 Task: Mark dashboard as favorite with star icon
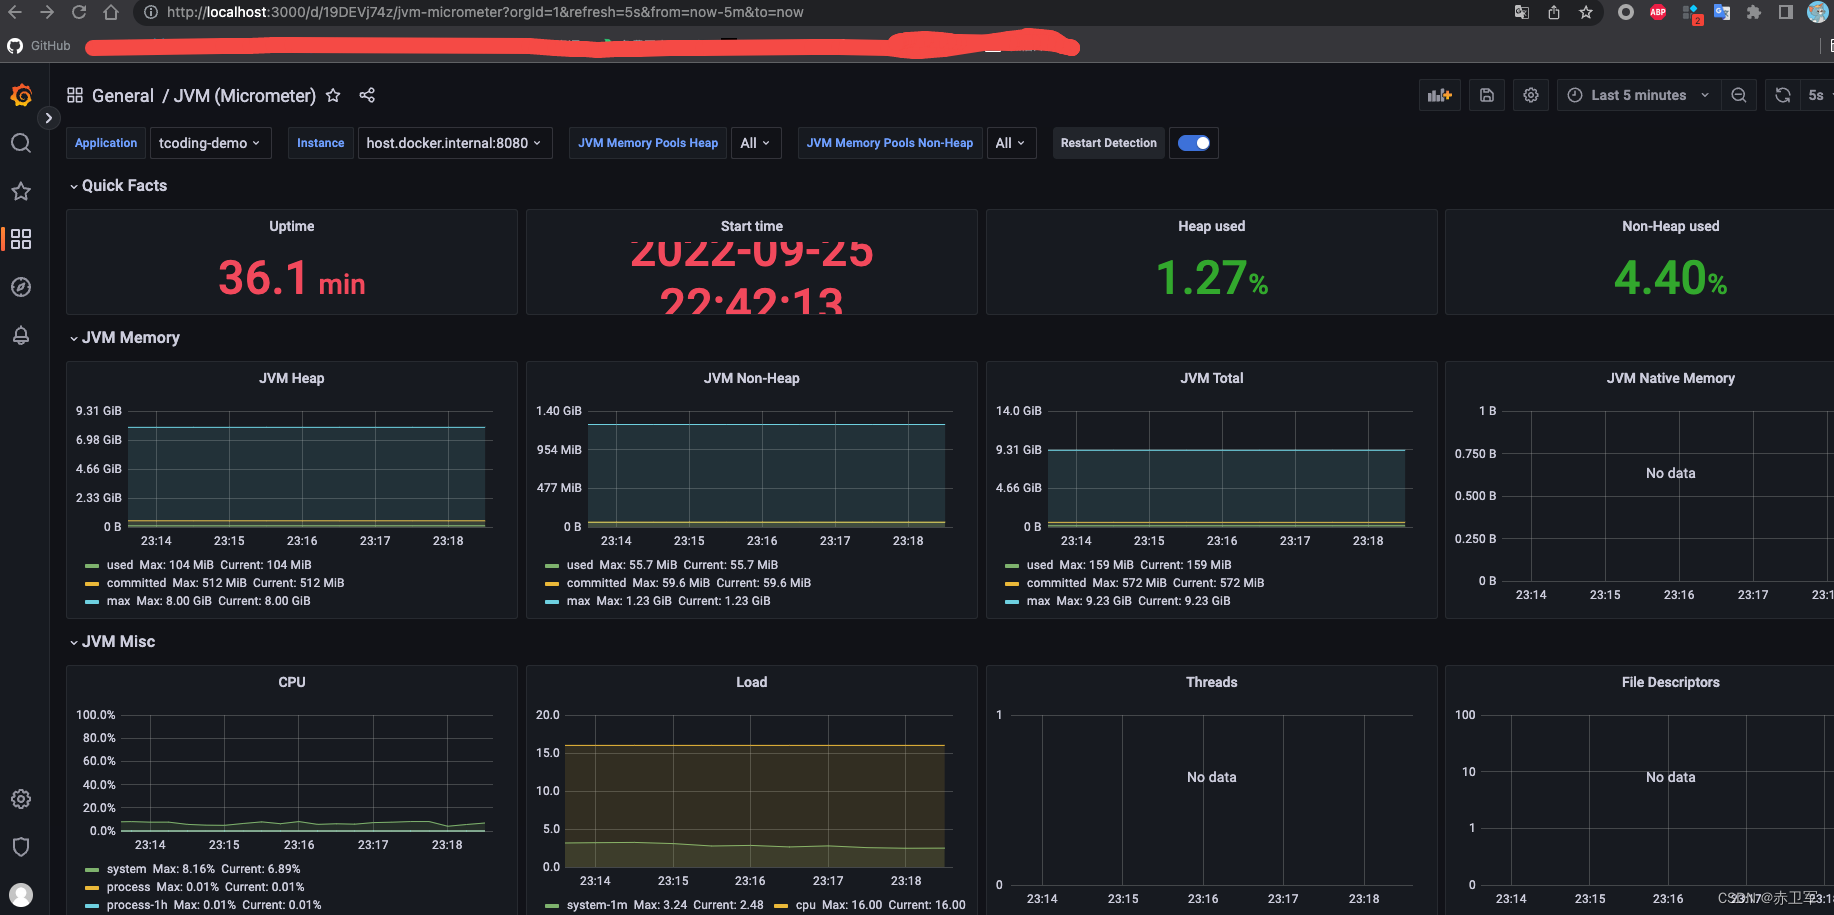[x=333, y=95]
